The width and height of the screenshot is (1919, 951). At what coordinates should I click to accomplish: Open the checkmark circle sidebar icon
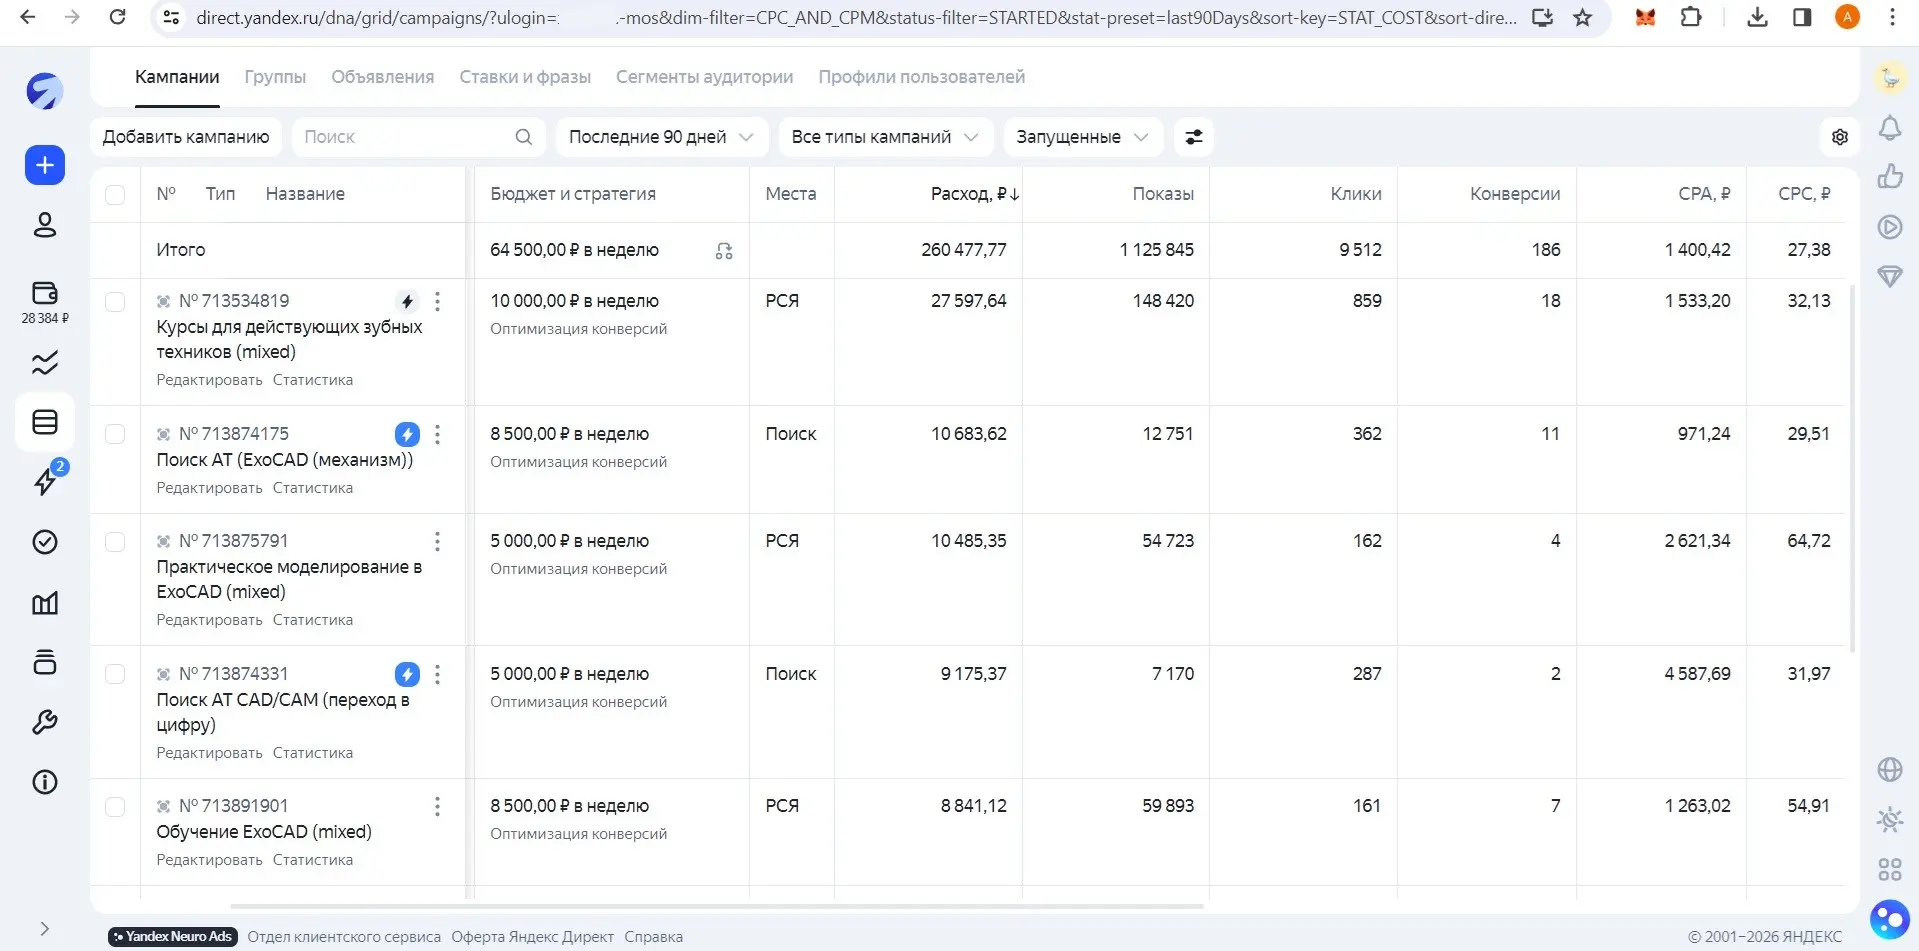click(x=45, y=542)
